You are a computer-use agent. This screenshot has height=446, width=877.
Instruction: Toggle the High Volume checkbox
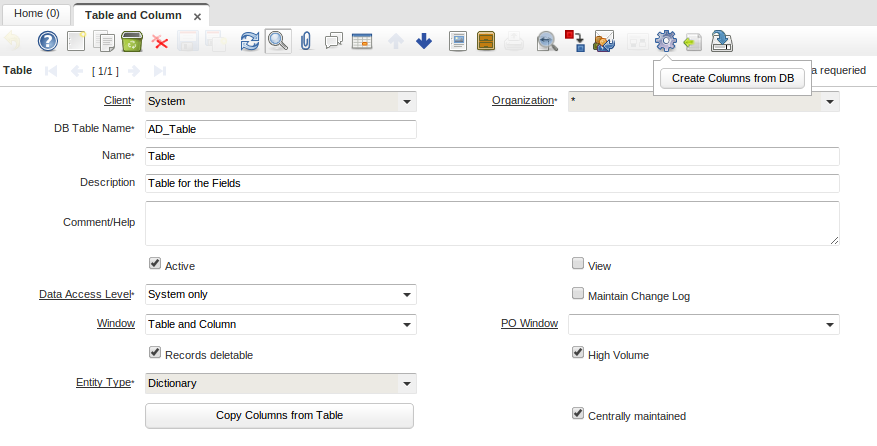578,353
